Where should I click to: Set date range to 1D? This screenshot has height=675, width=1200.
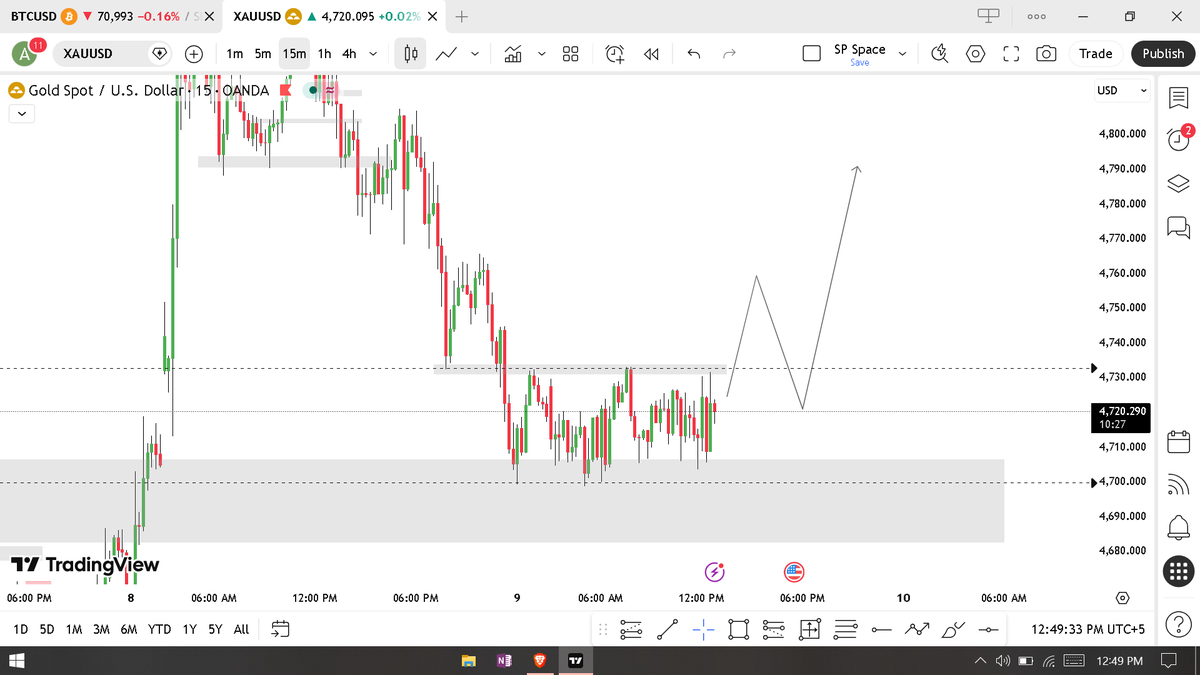coord(21,629)
